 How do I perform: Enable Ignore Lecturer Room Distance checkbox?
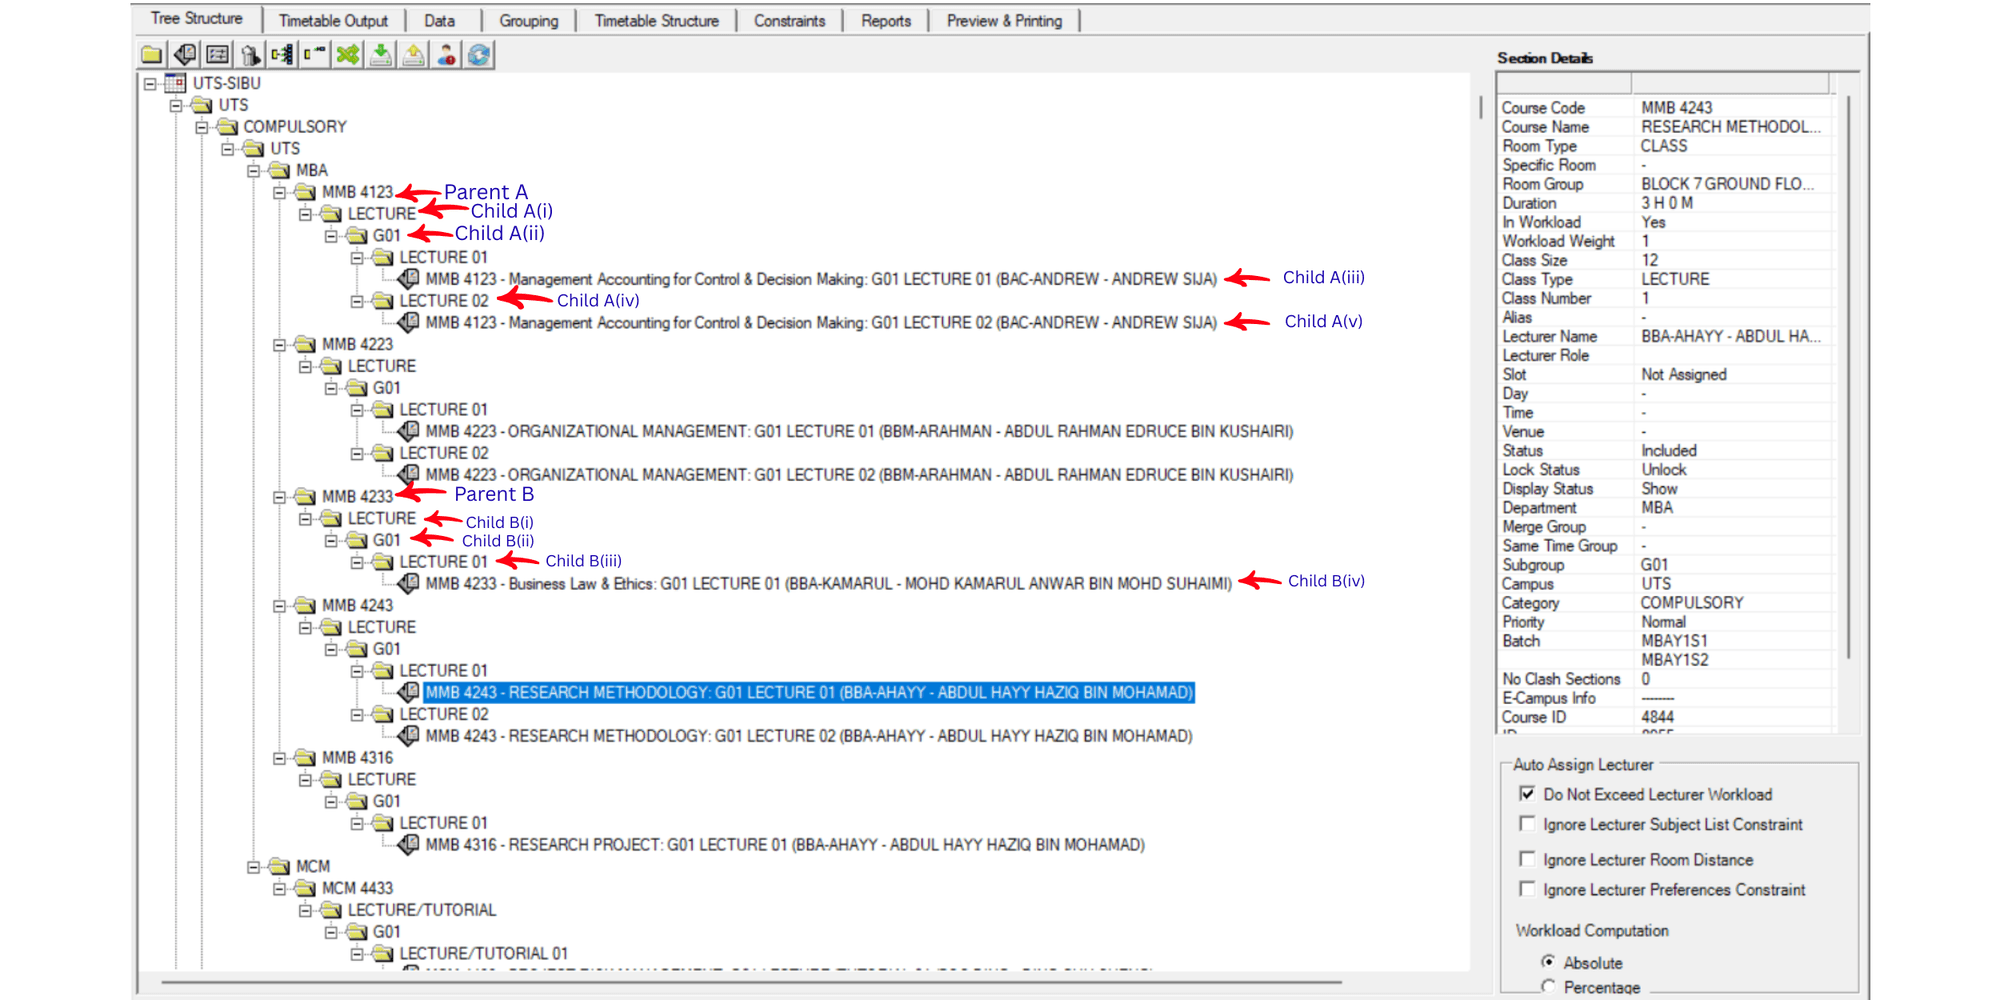1527,859
